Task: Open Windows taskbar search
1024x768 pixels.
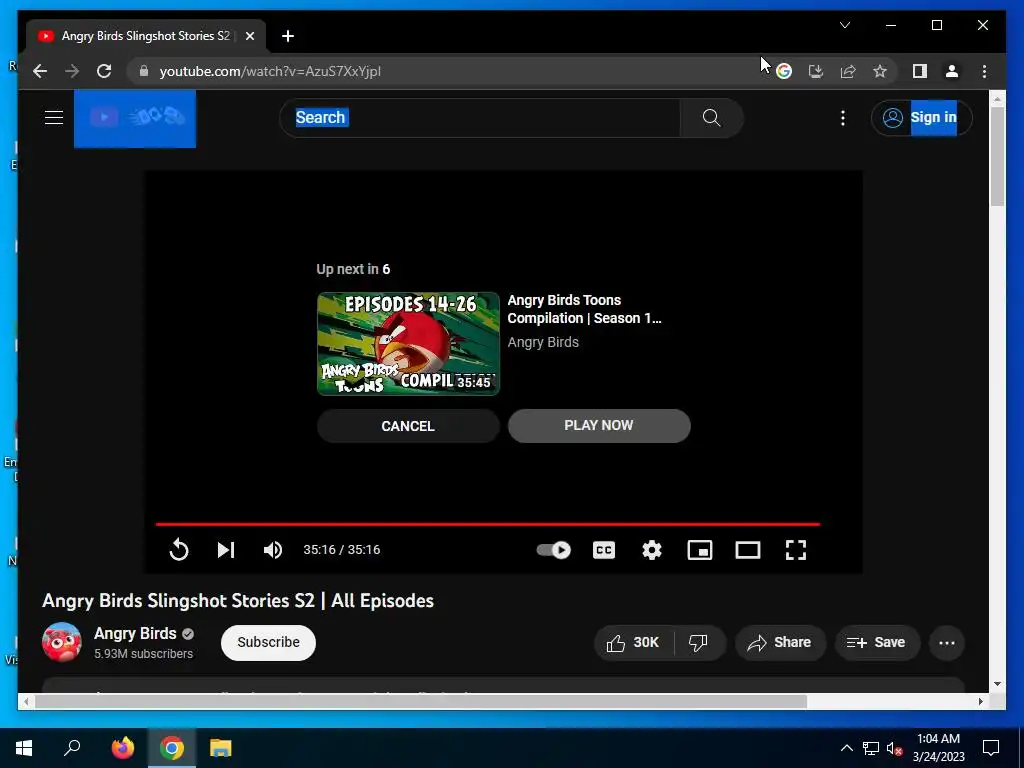Action: click(x=72, y=748)
